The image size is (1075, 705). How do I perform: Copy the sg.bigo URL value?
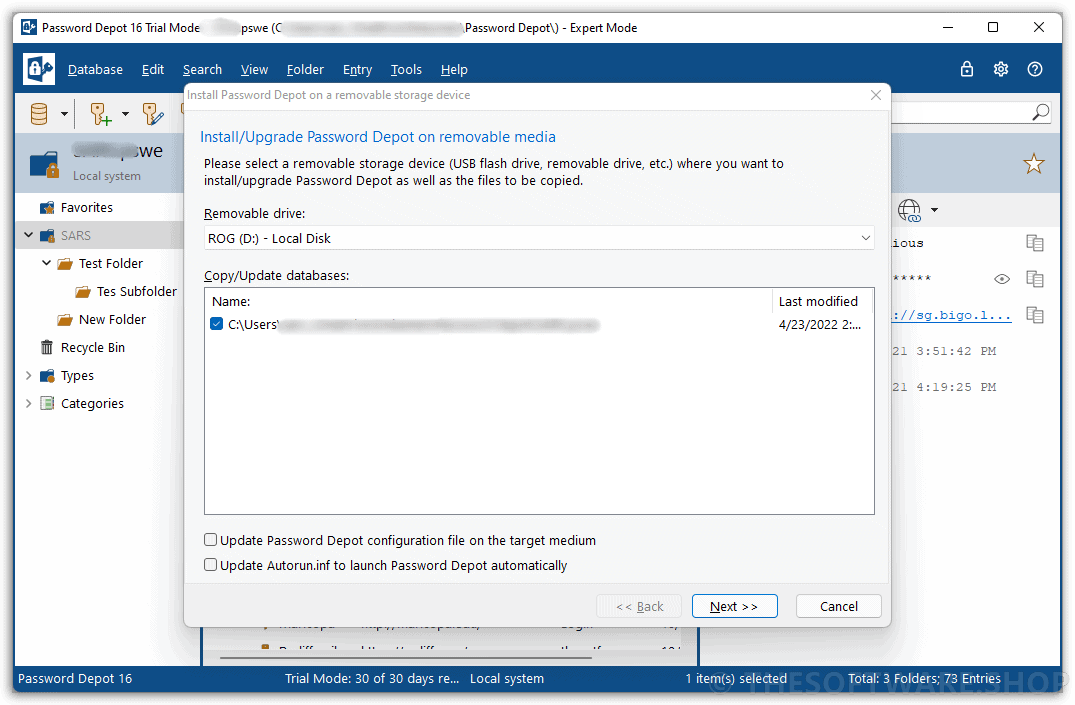tap(1035, 315)
